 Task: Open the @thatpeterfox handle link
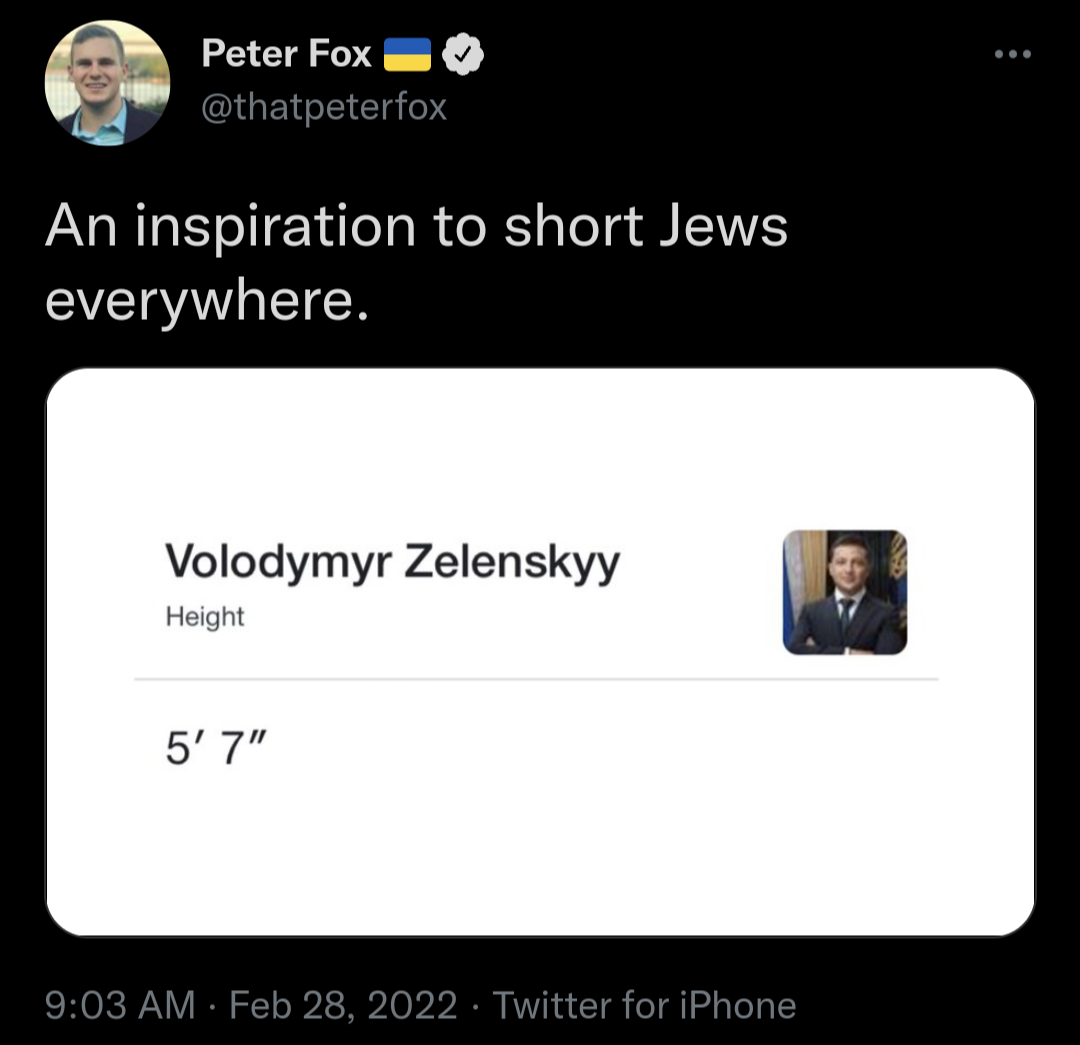click(x=324, y=106)
